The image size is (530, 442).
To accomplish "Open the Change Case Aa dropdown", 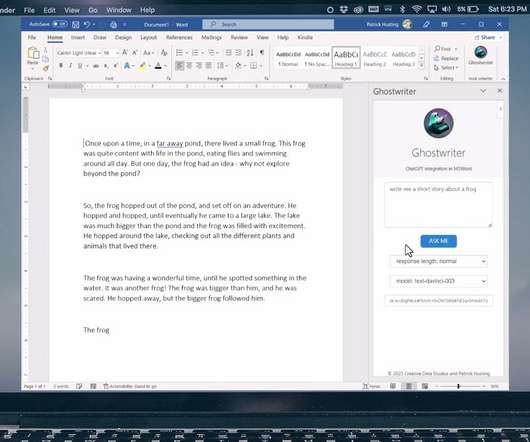I will pos(148,53).
